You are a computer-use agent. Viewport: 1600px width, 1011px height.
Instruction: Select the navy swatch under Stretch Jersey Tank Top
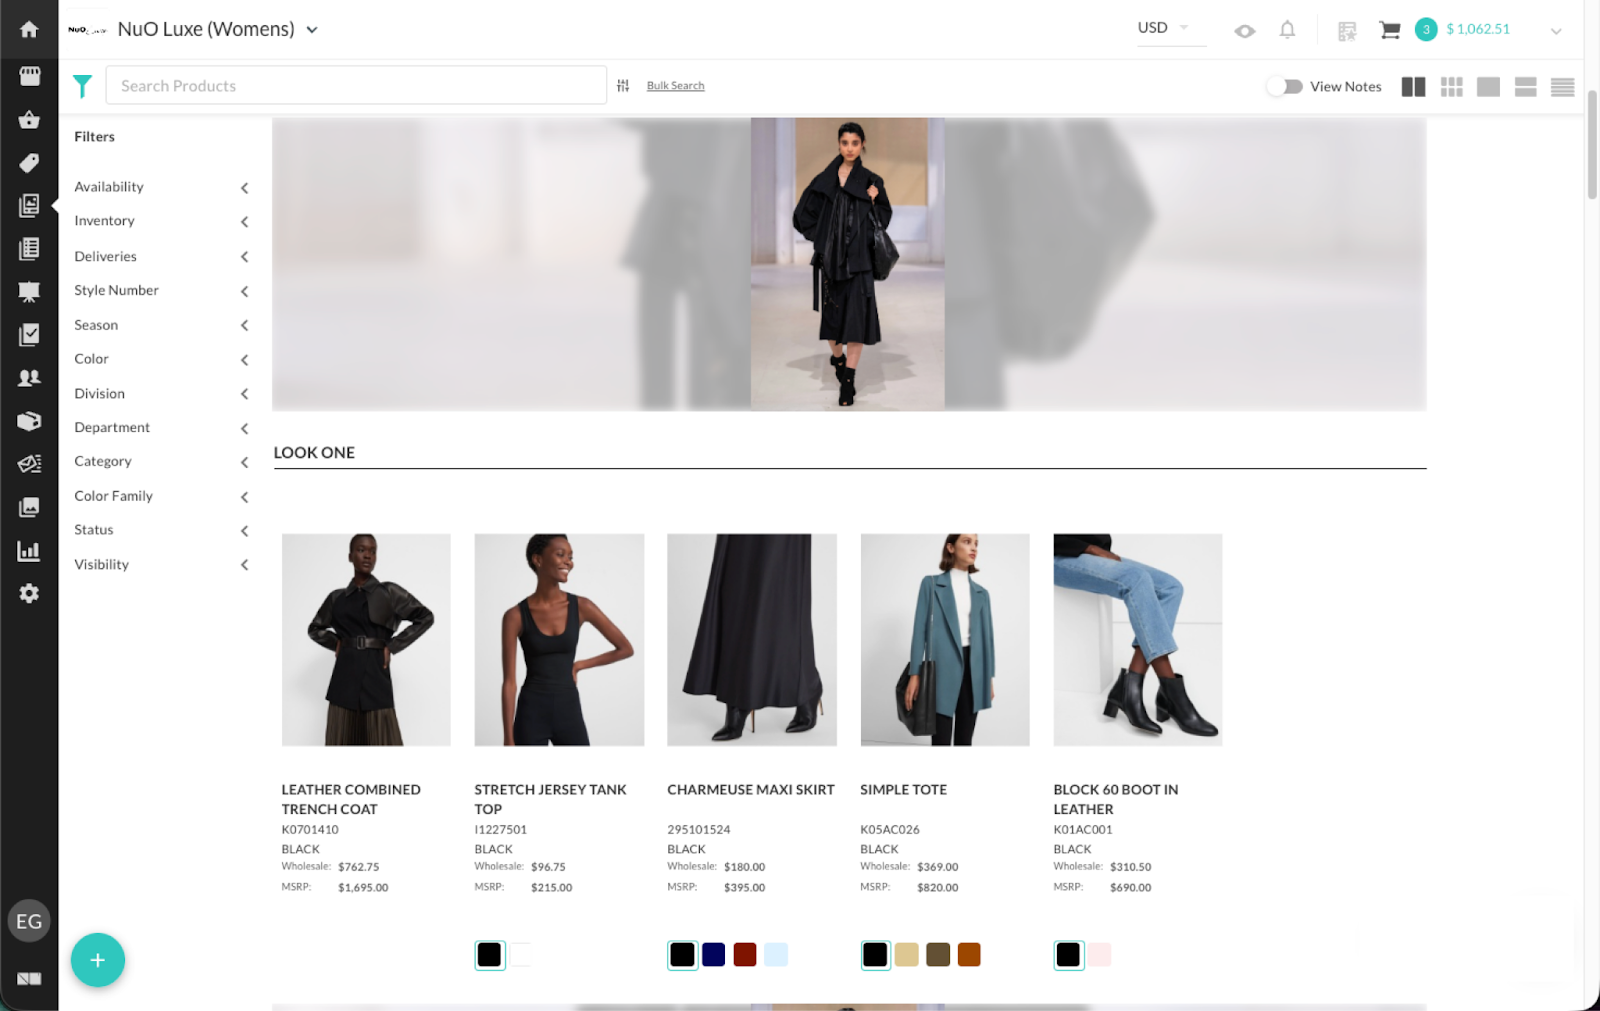click(714, 954)
